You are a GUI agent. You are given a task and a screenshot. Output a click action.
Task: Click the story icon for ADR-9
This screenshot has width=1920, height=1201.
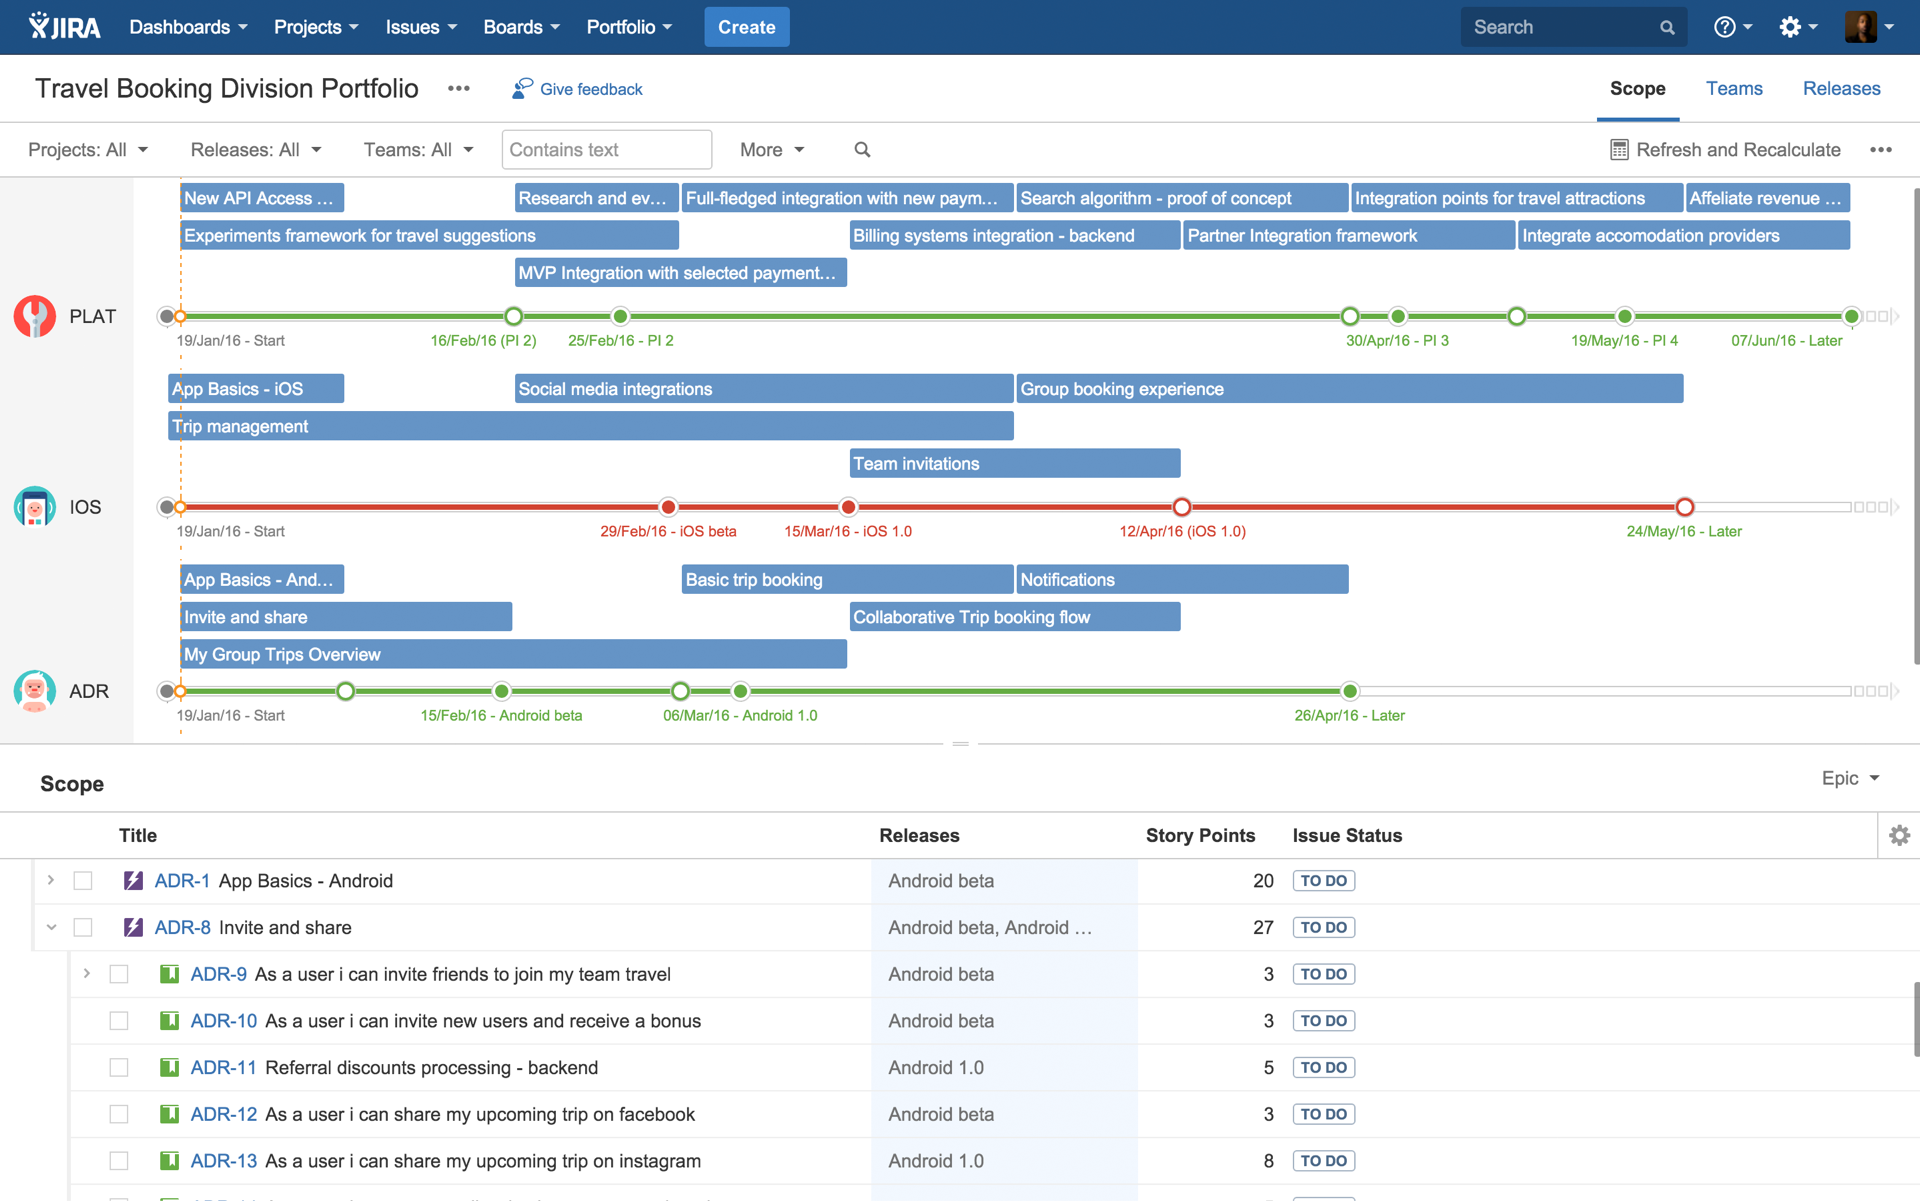(x=169, y=974)
